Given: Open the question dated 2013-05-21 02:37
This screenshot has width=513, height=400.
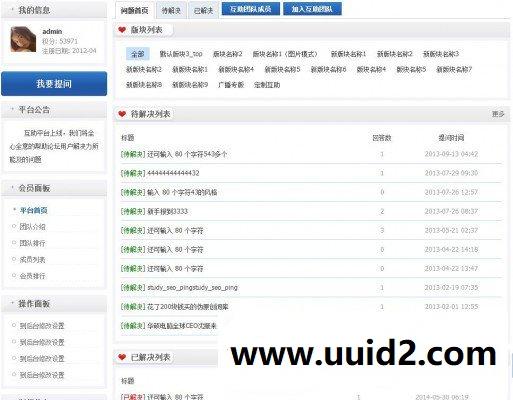Looking at the screenshot, I should (175, 230).
